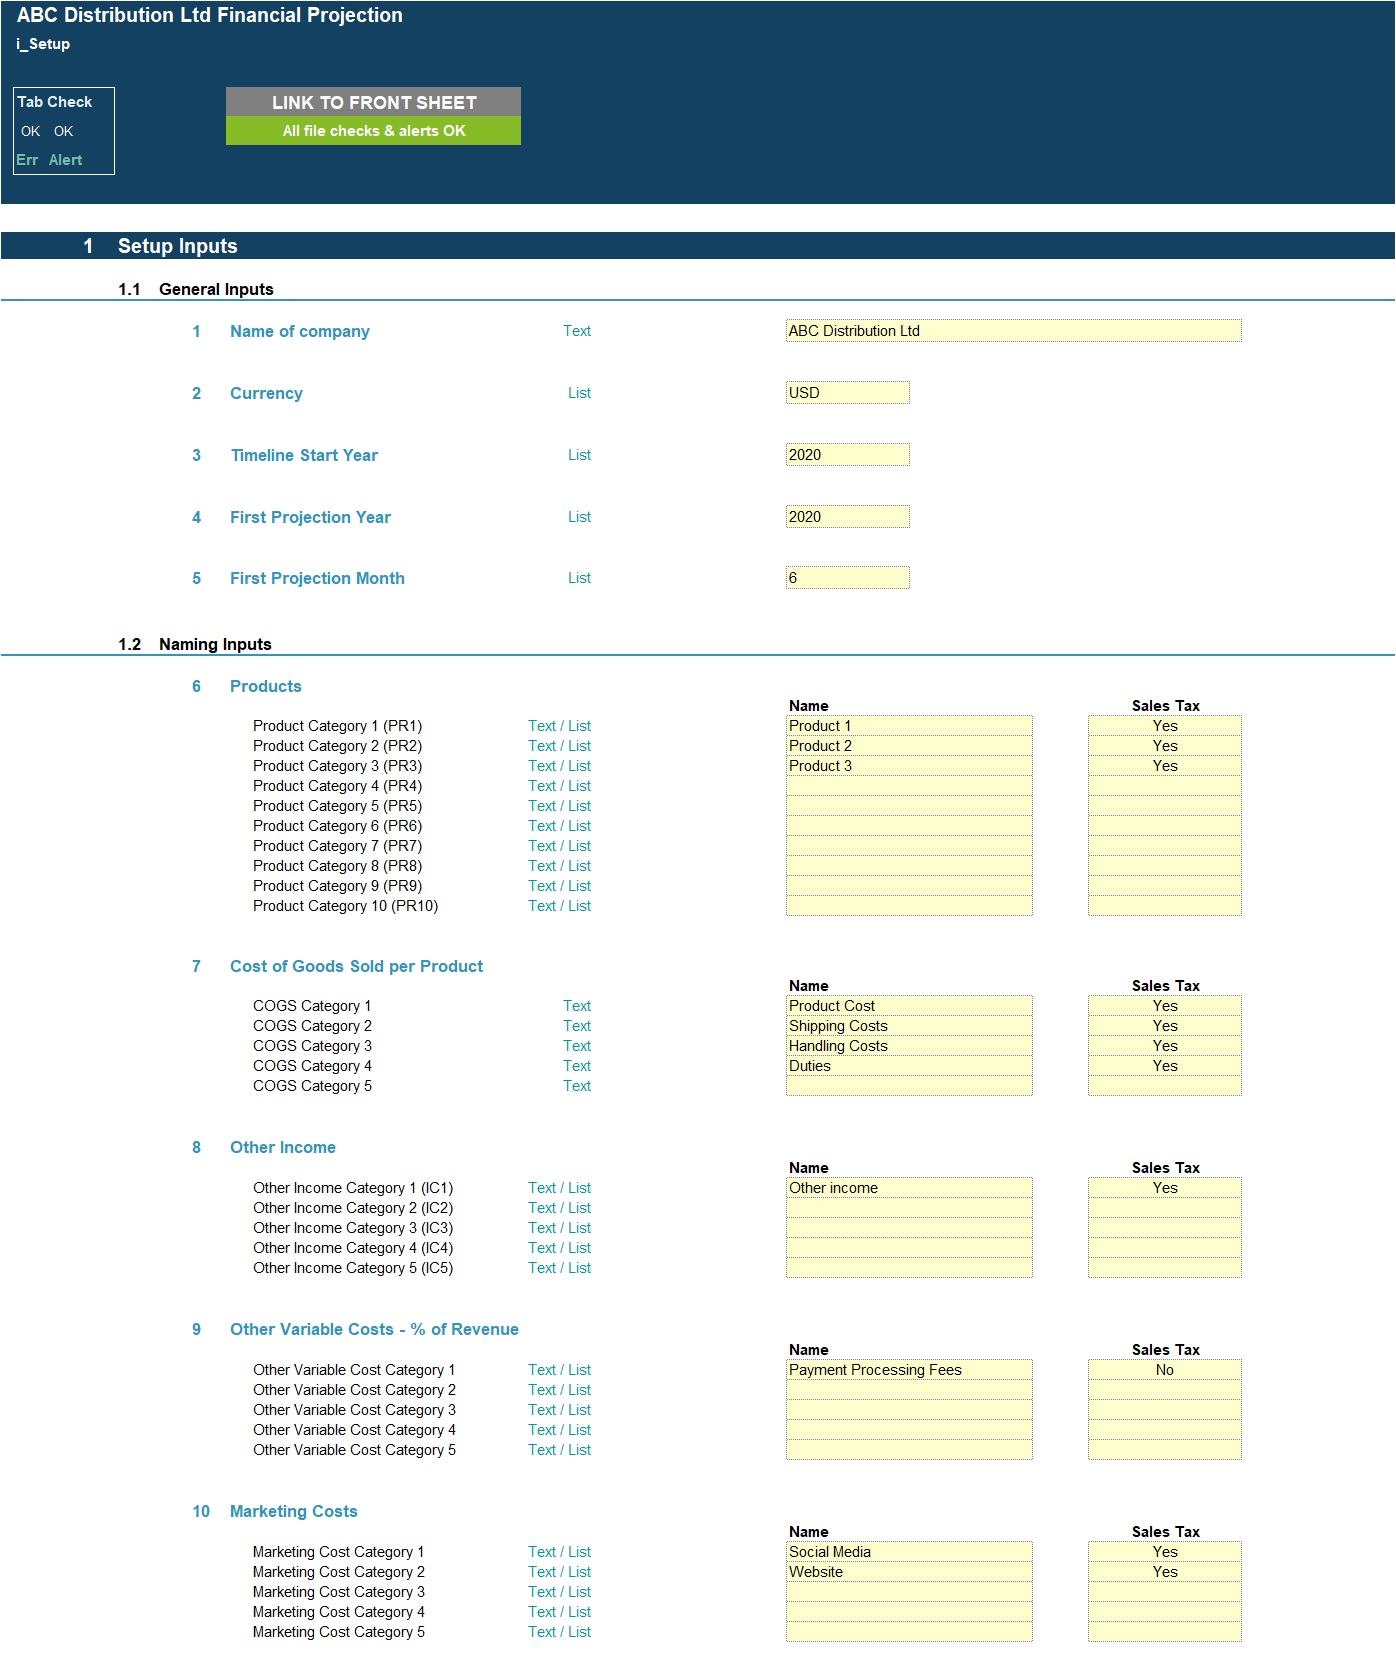The image size is (1396, 1680).
Task: Open the Sales Tax cell for Website
Action: click(1165, 1572)
